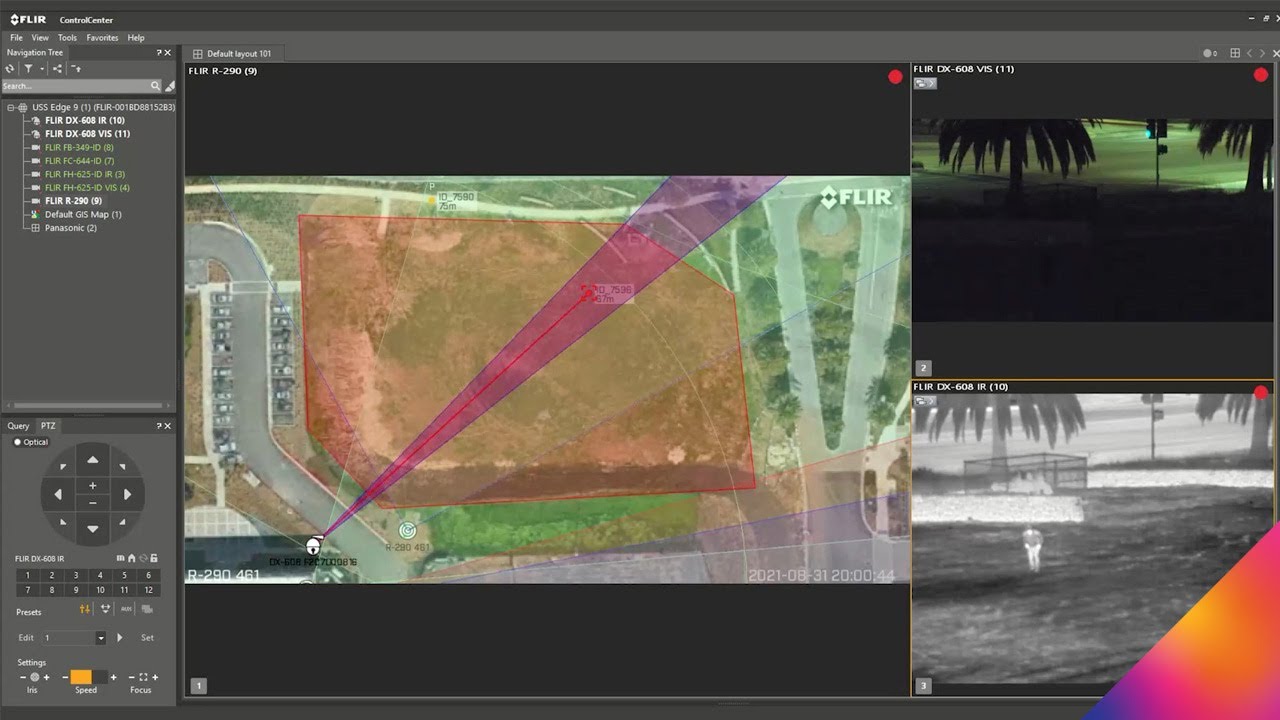
Task: Select FLIR DX-608 IR (10) in tree
Action: 85,120
